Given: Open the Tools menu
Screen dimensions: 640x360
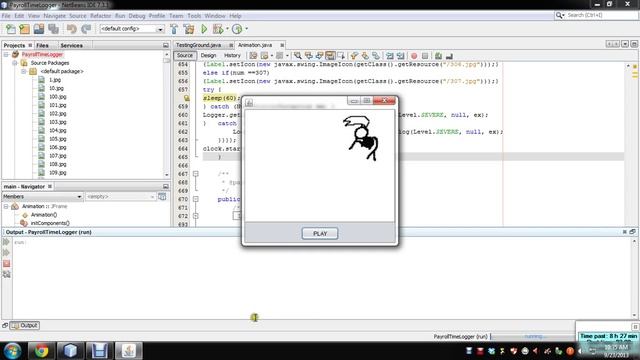Looking at the screenshot, I should pyautogui.click(x=194, y=16).
